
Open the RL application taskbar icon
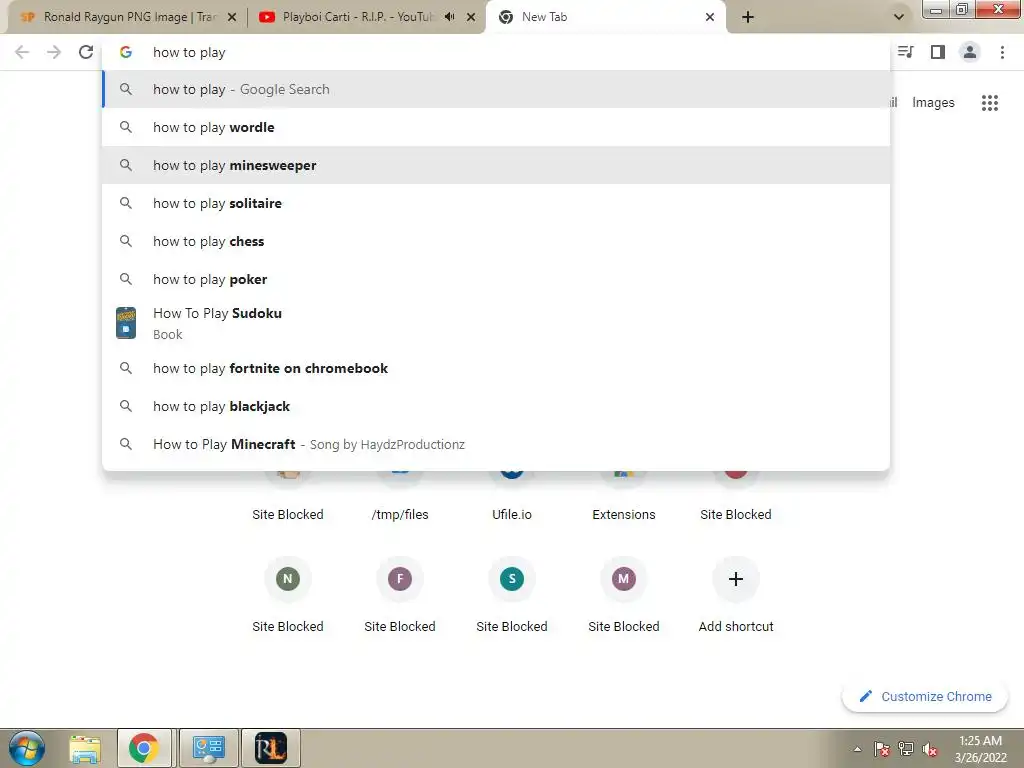tap(271, 748)
